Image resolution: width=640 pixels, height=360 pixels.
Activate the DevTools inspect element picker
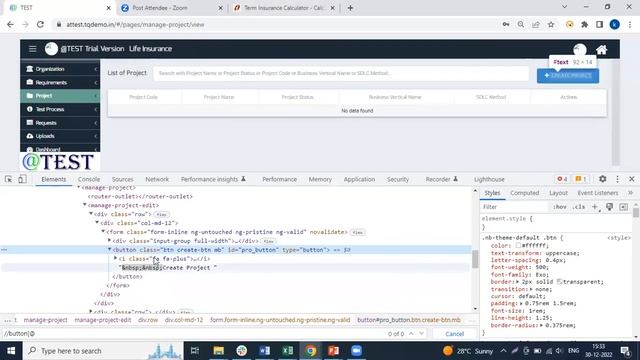pos(8,179)
